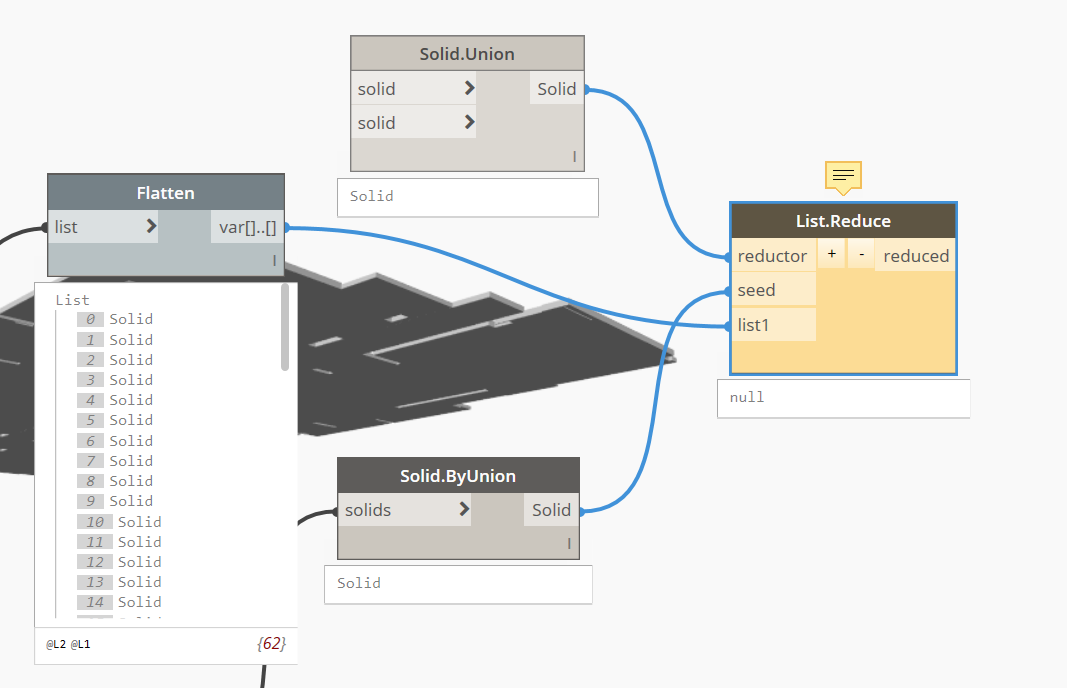Click lacing indicator on Solid.Union node
The width and height of the screenshot is (1067, 688).
coord(574,157)
